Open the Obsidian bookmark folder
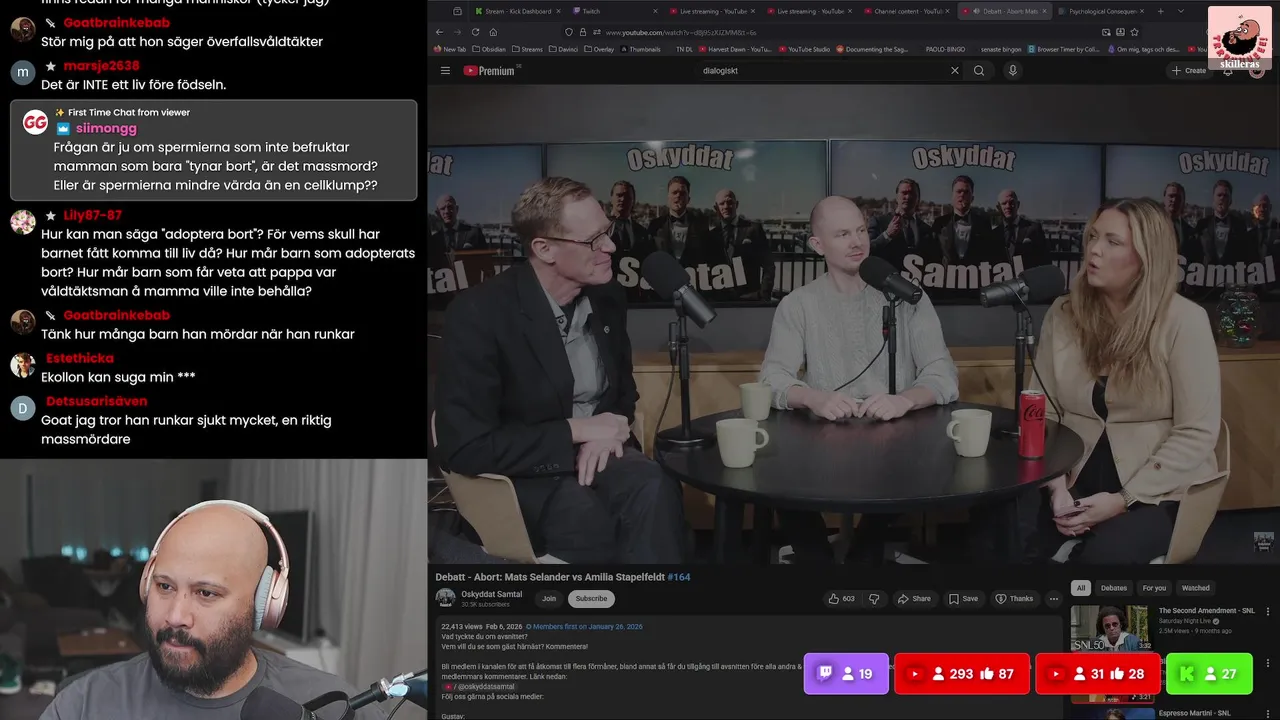Screen dimensions: 1280x720 [x=489, y=49]
